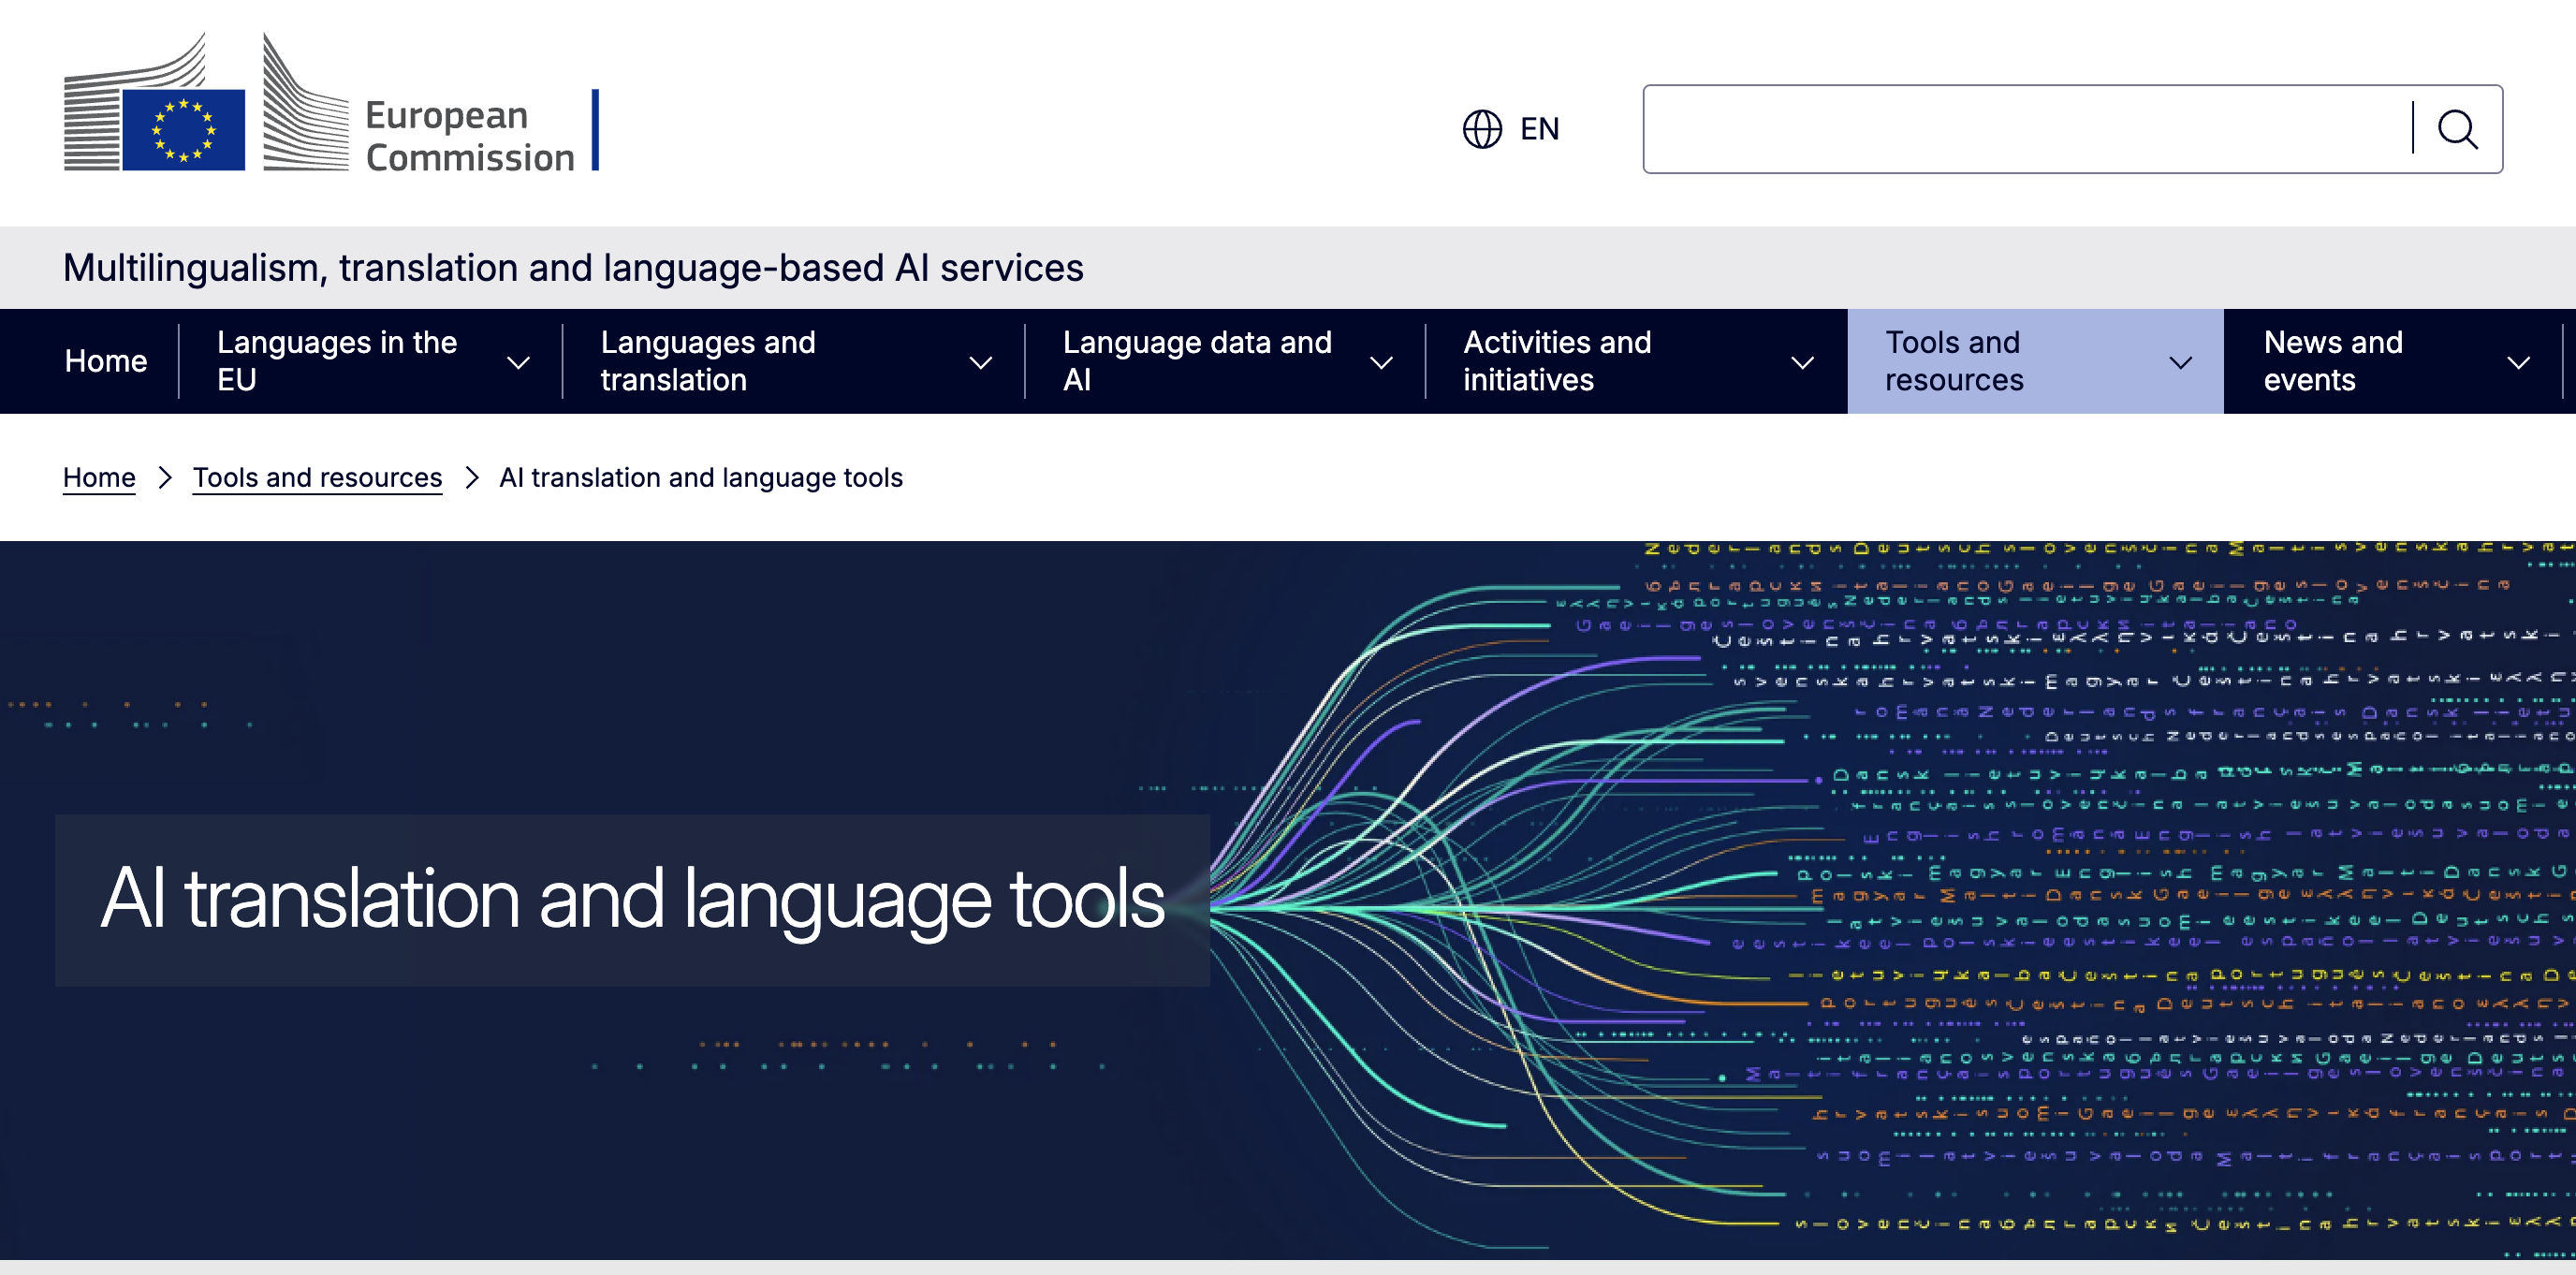
Task: Expand the Language data and AI chevron
Action: click(x=1381, y=362)
